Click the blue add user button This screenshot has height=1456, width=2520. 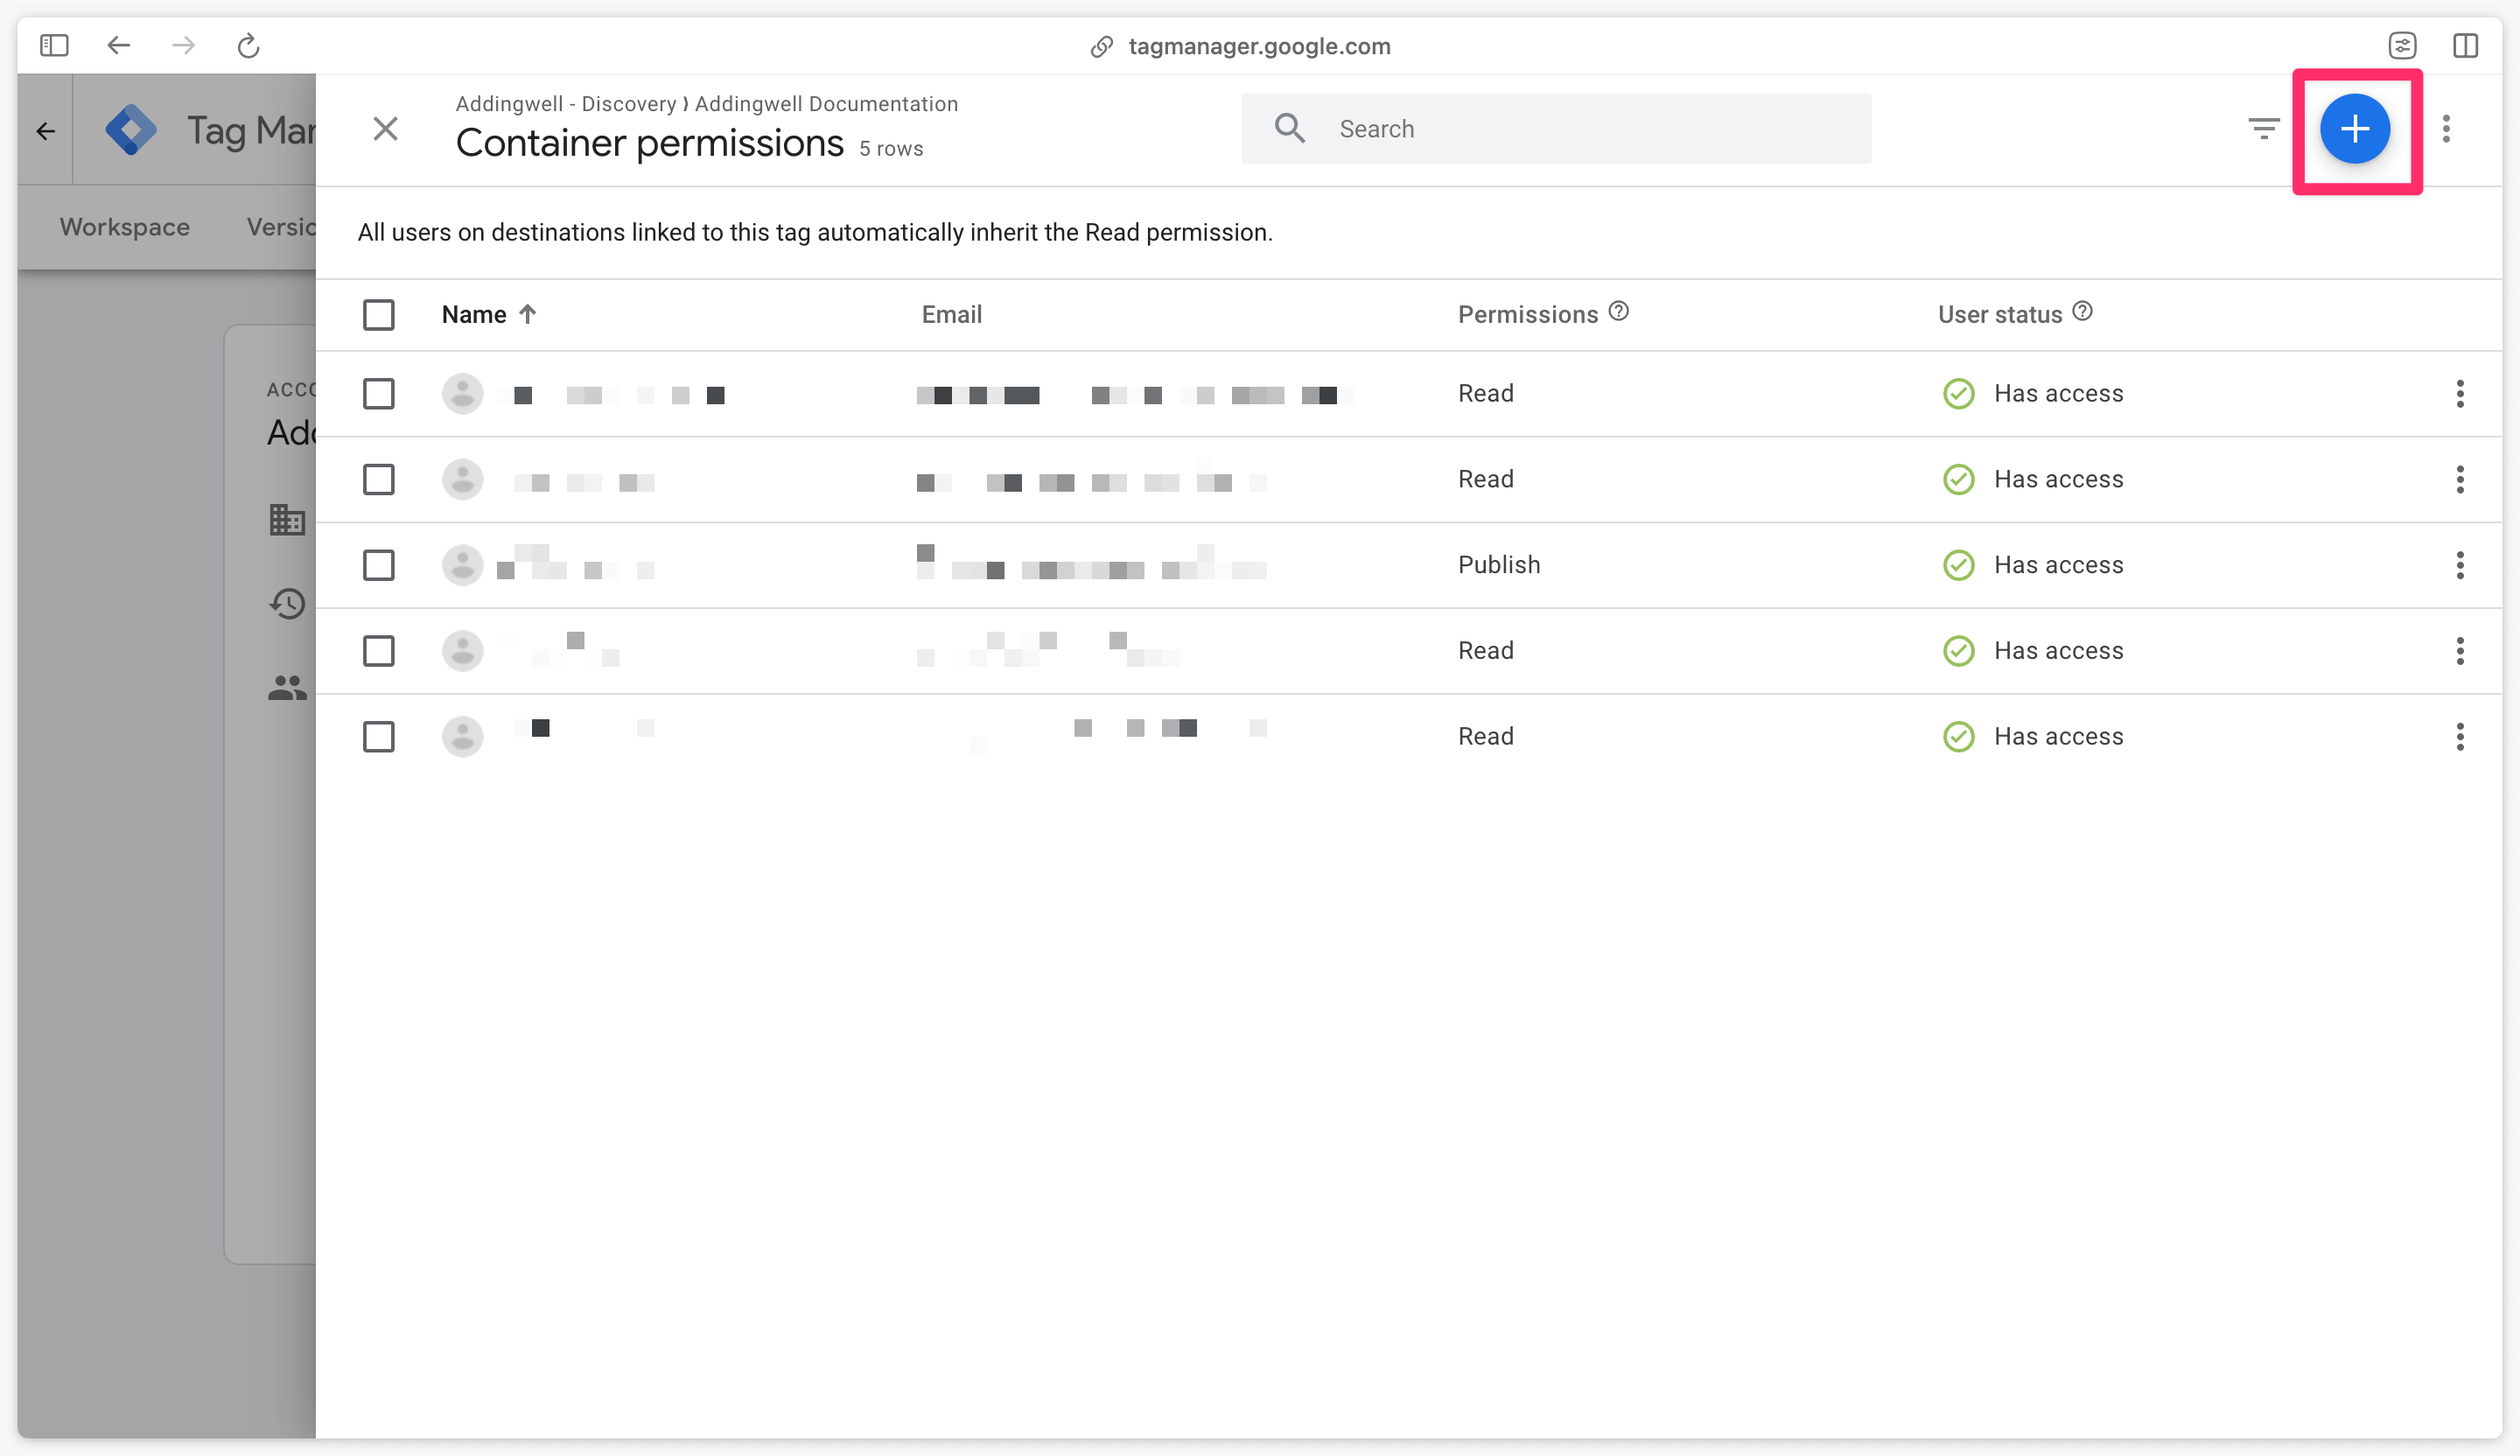click(x=2355, y=129)
